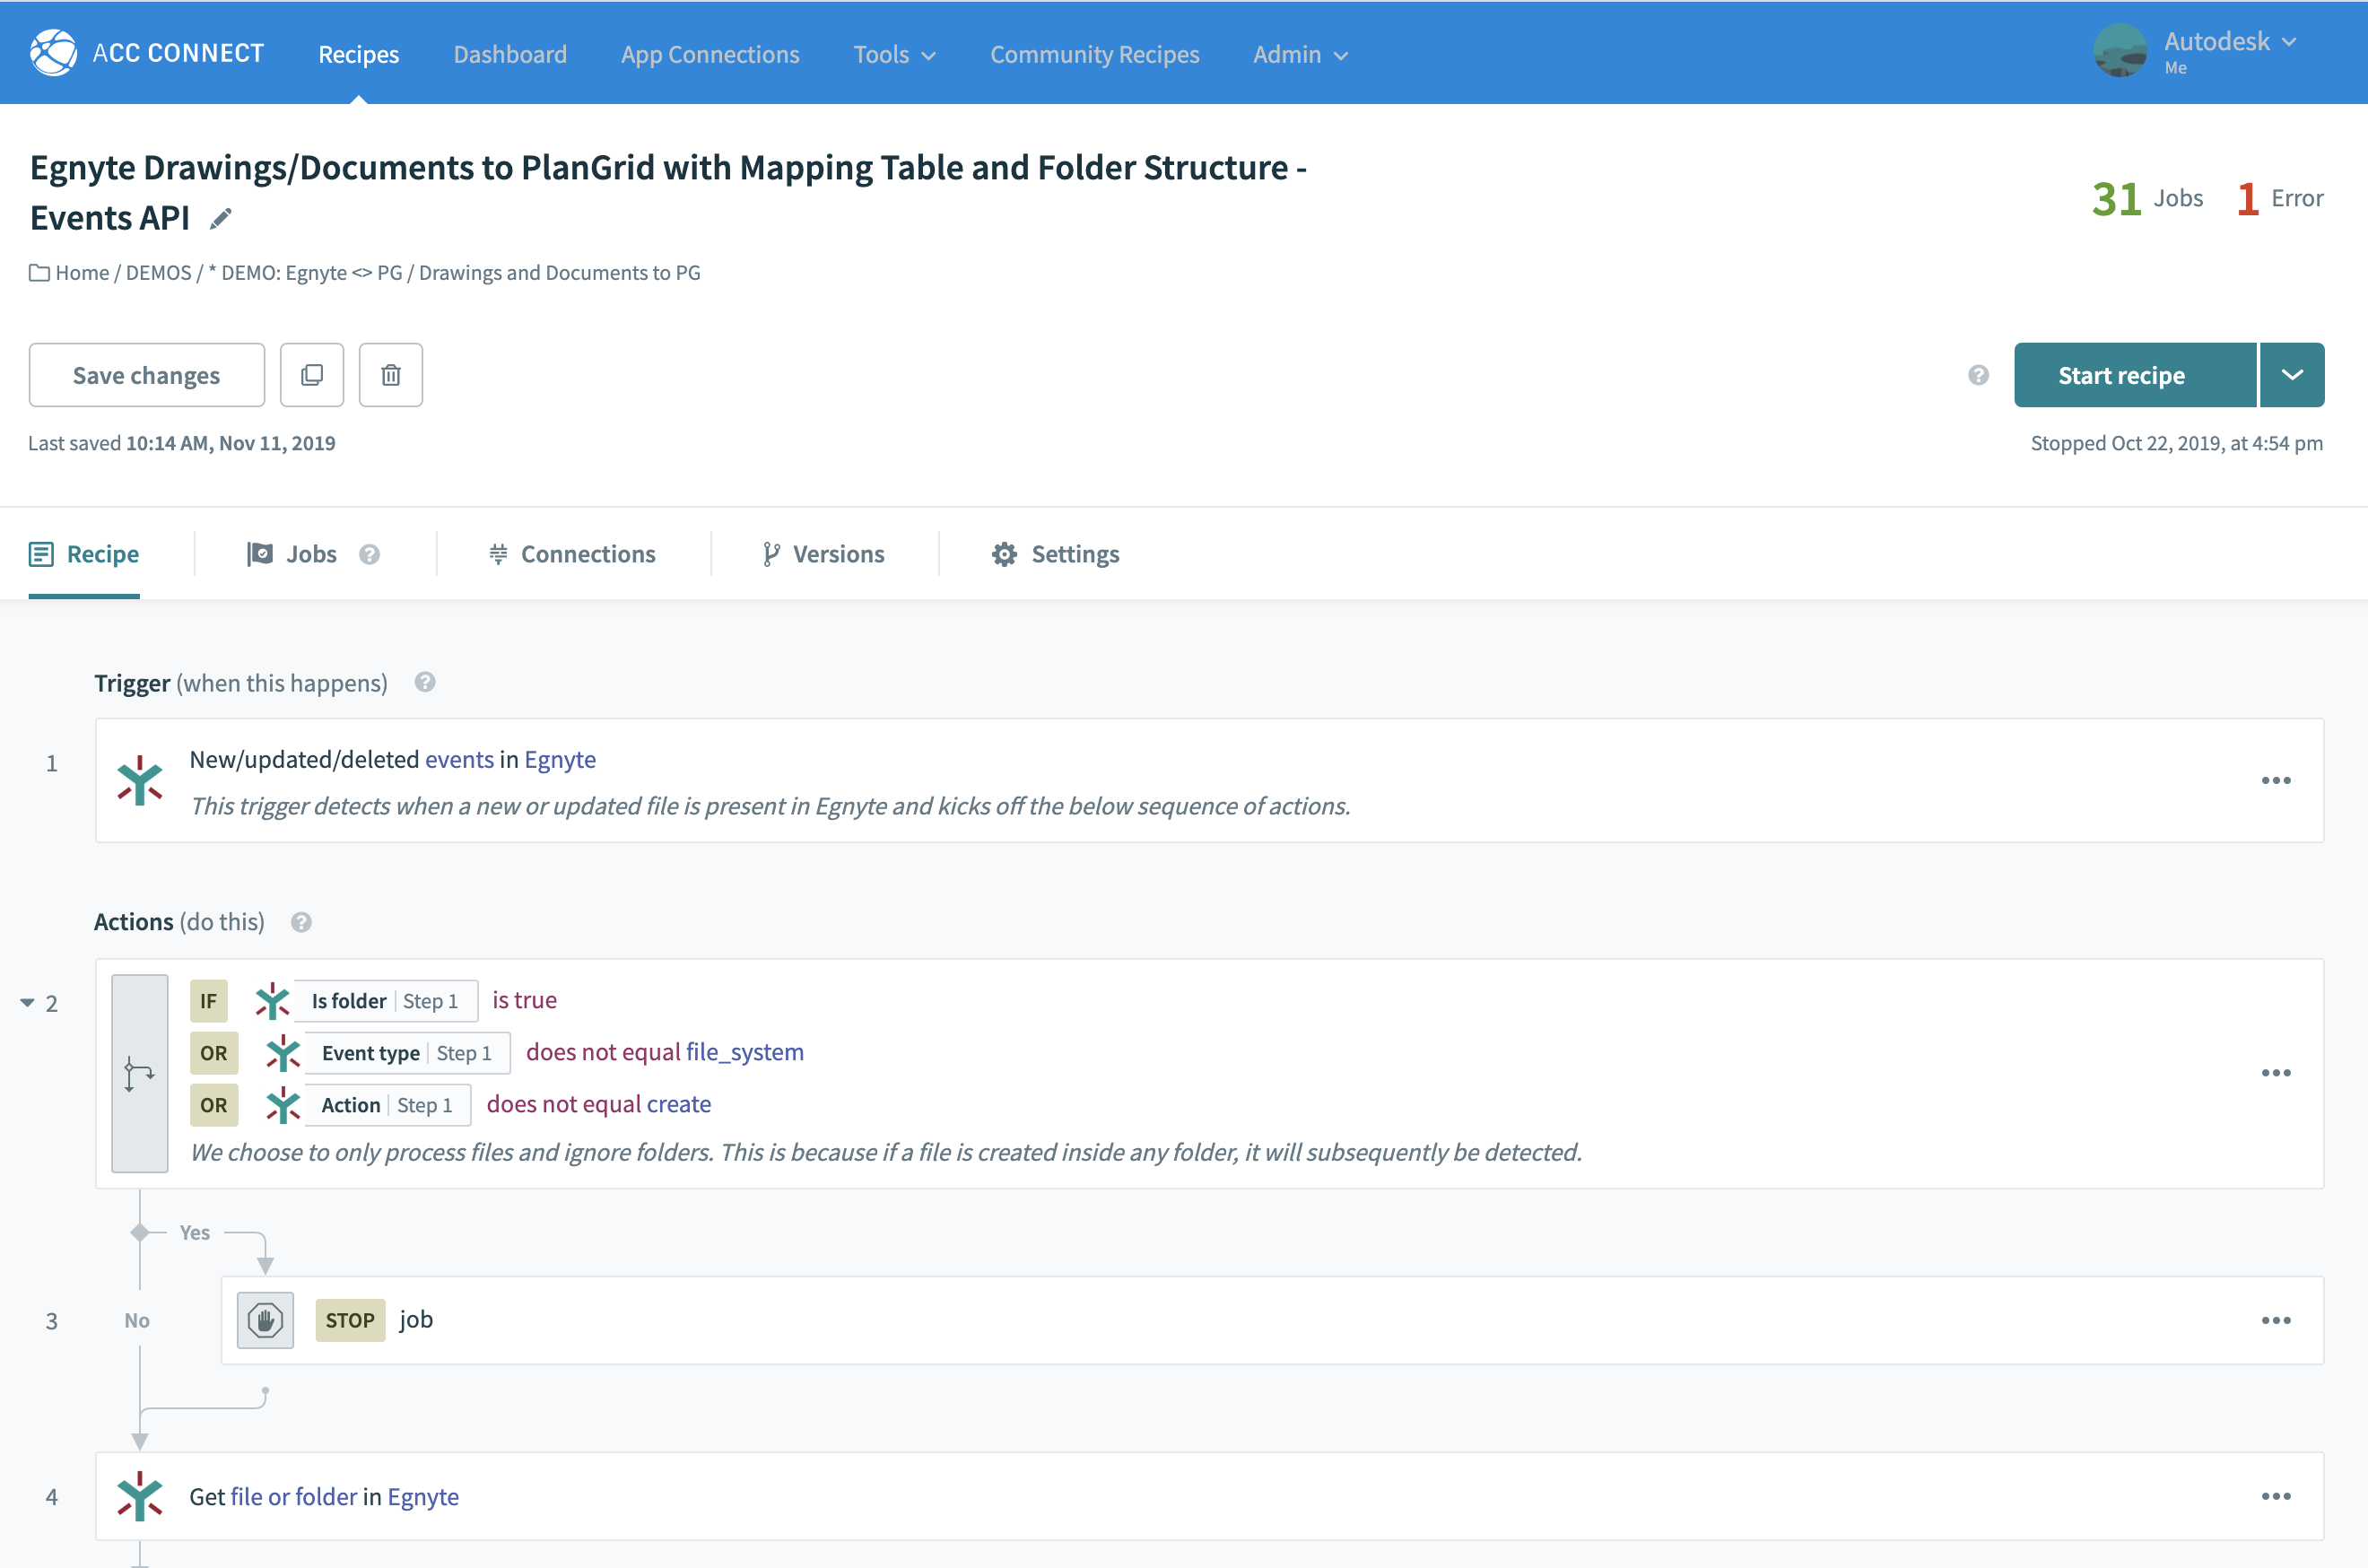Click the pencil icon to edit recipe title
The width and height of the screenshot is (2368, 1568).
221,218
